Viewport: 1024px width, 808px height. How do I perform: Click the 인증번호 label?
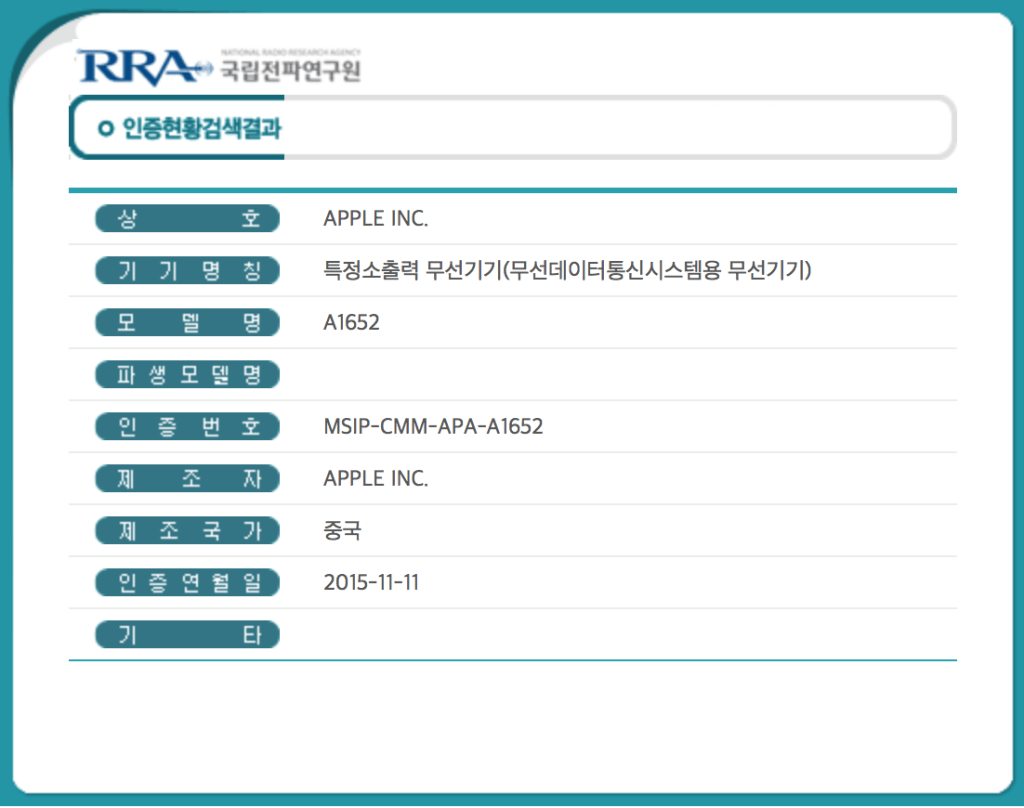click(x=187, y=427)
